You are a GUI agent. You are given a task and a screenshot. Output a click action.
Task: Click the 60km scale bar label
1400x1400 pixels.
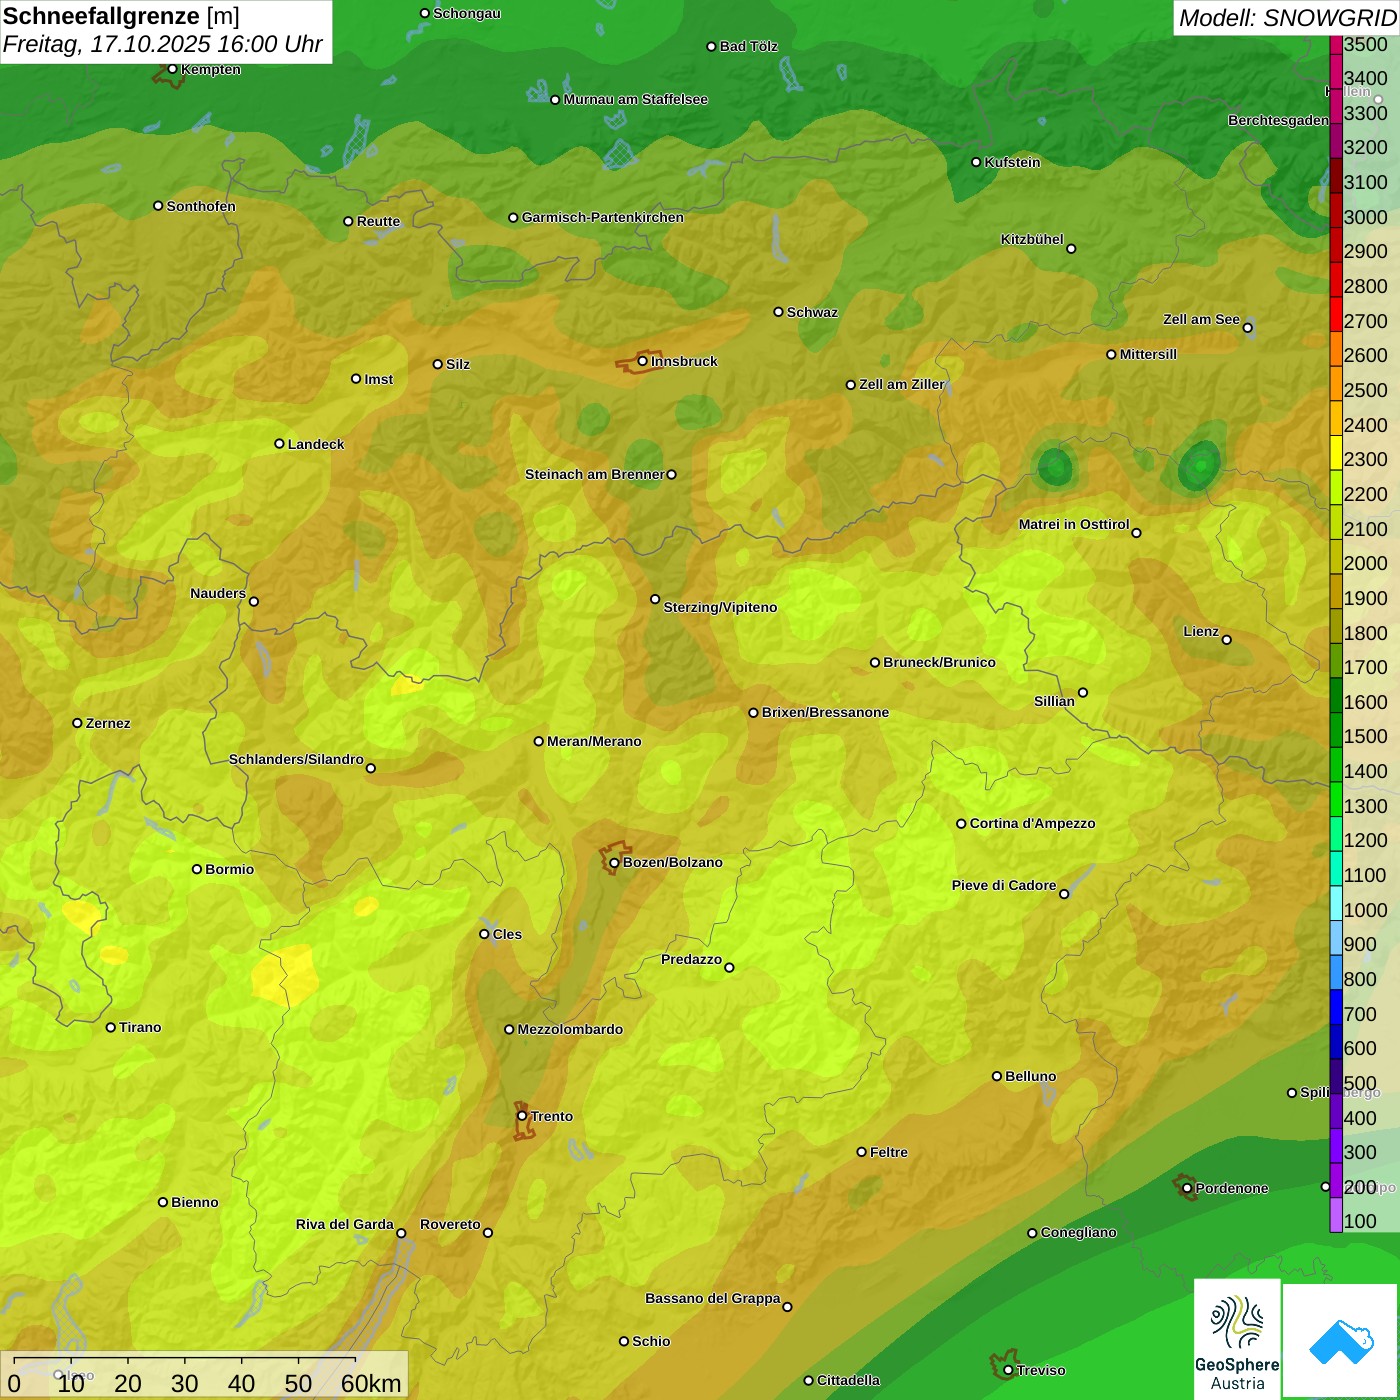tap(371, 1383)
